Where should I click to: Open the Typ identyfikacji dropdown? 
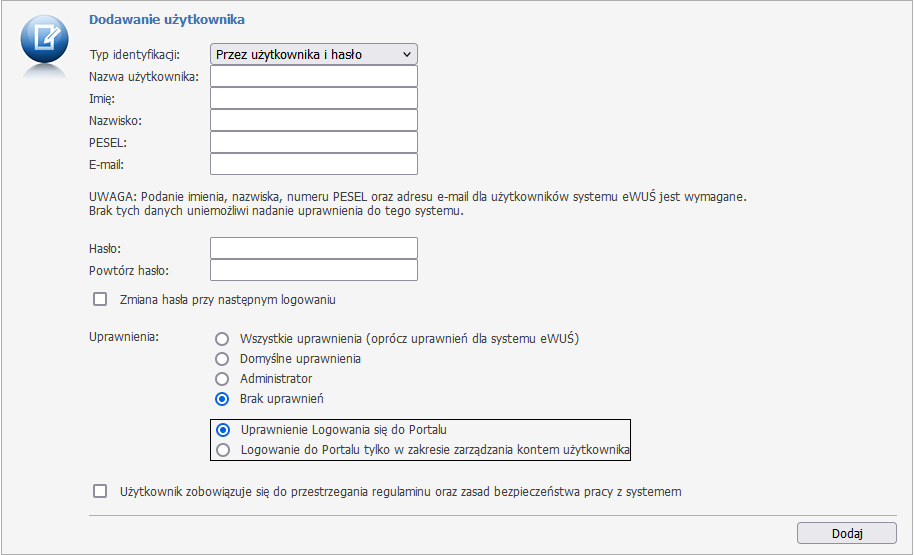click(313, 54)
